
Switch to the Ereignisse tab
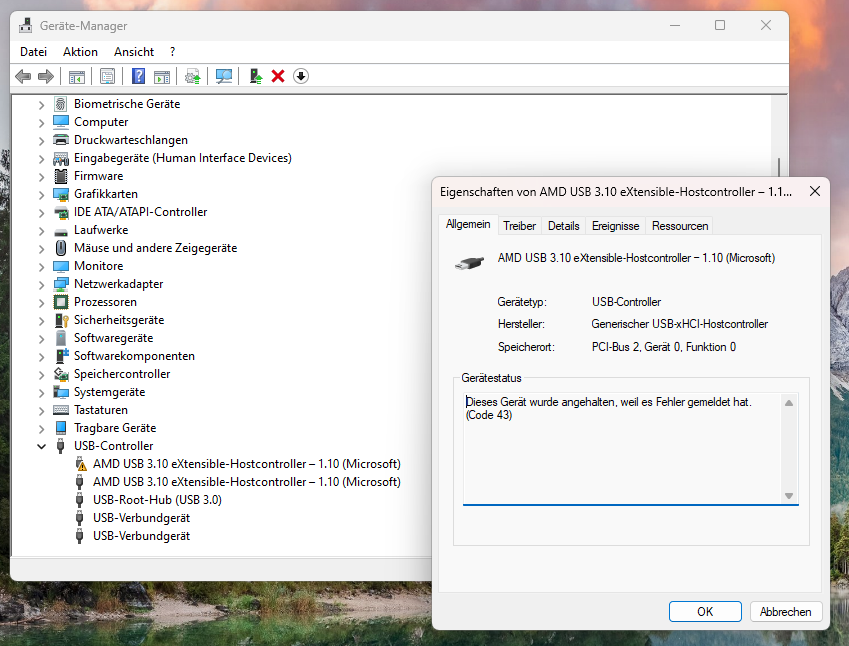pyautogui.click(x=615, y=226)
